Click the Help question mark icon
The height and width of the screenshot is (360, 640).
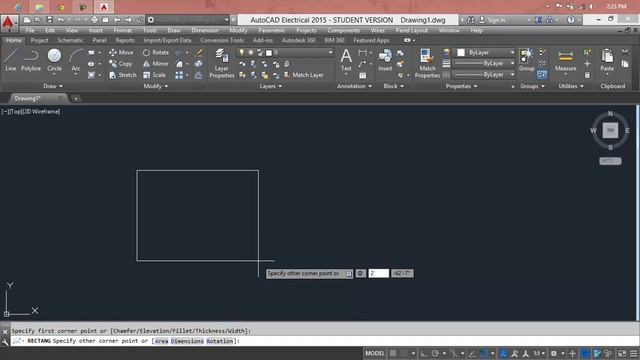pyautogui.click(x=571, y=20)
